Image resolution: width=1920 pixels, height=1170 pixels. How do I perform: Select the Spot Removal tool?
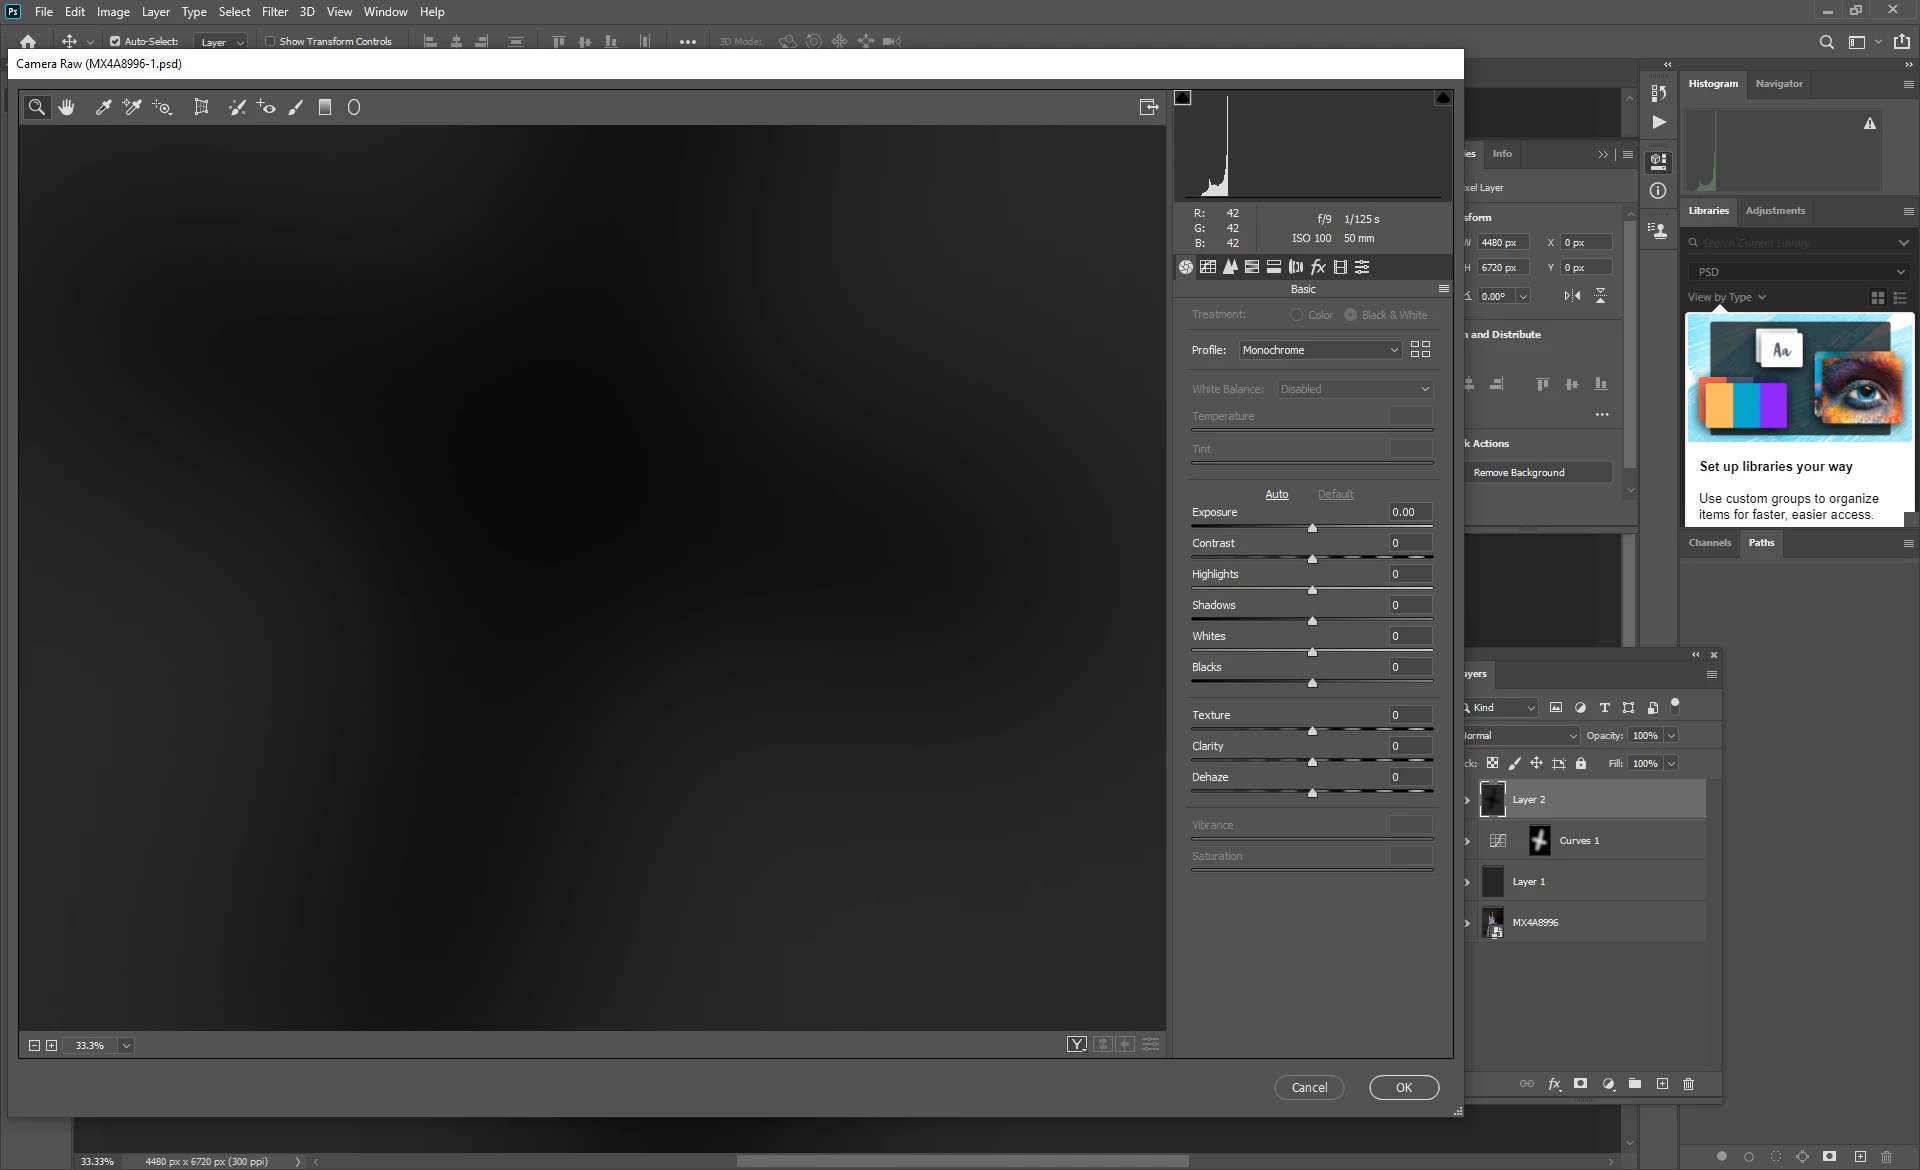click(x=237, y=107)
